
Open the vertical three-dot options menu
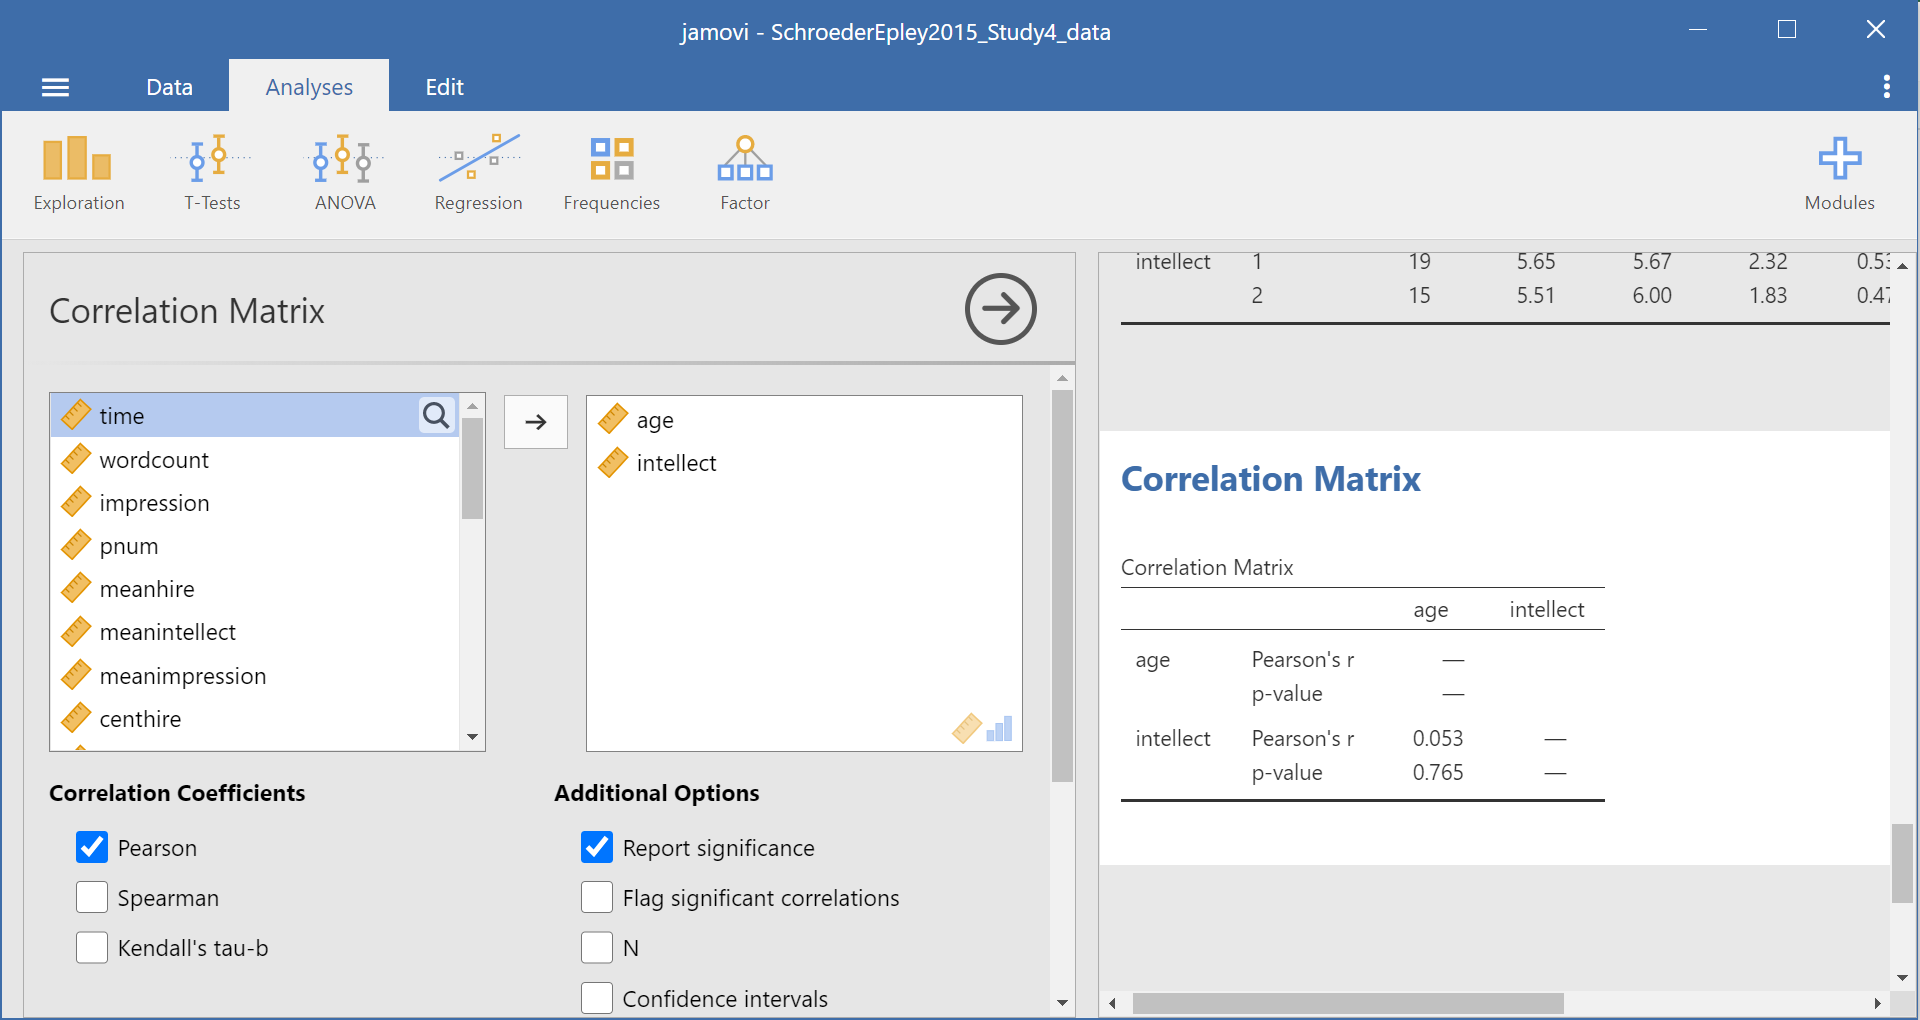1886,87
